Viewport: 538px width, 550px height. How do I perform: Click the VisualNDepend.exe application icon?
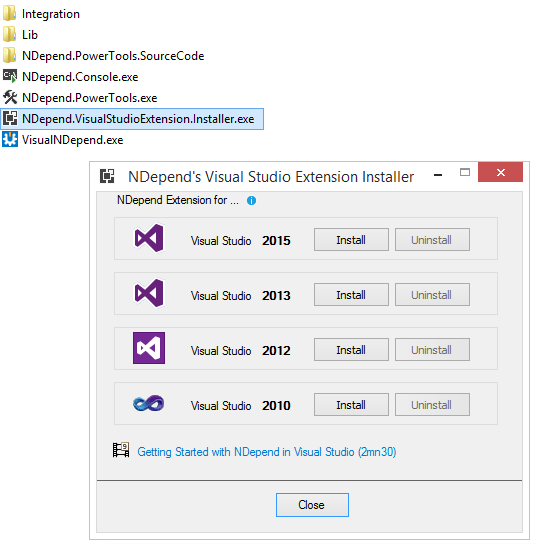click(10, 139)
